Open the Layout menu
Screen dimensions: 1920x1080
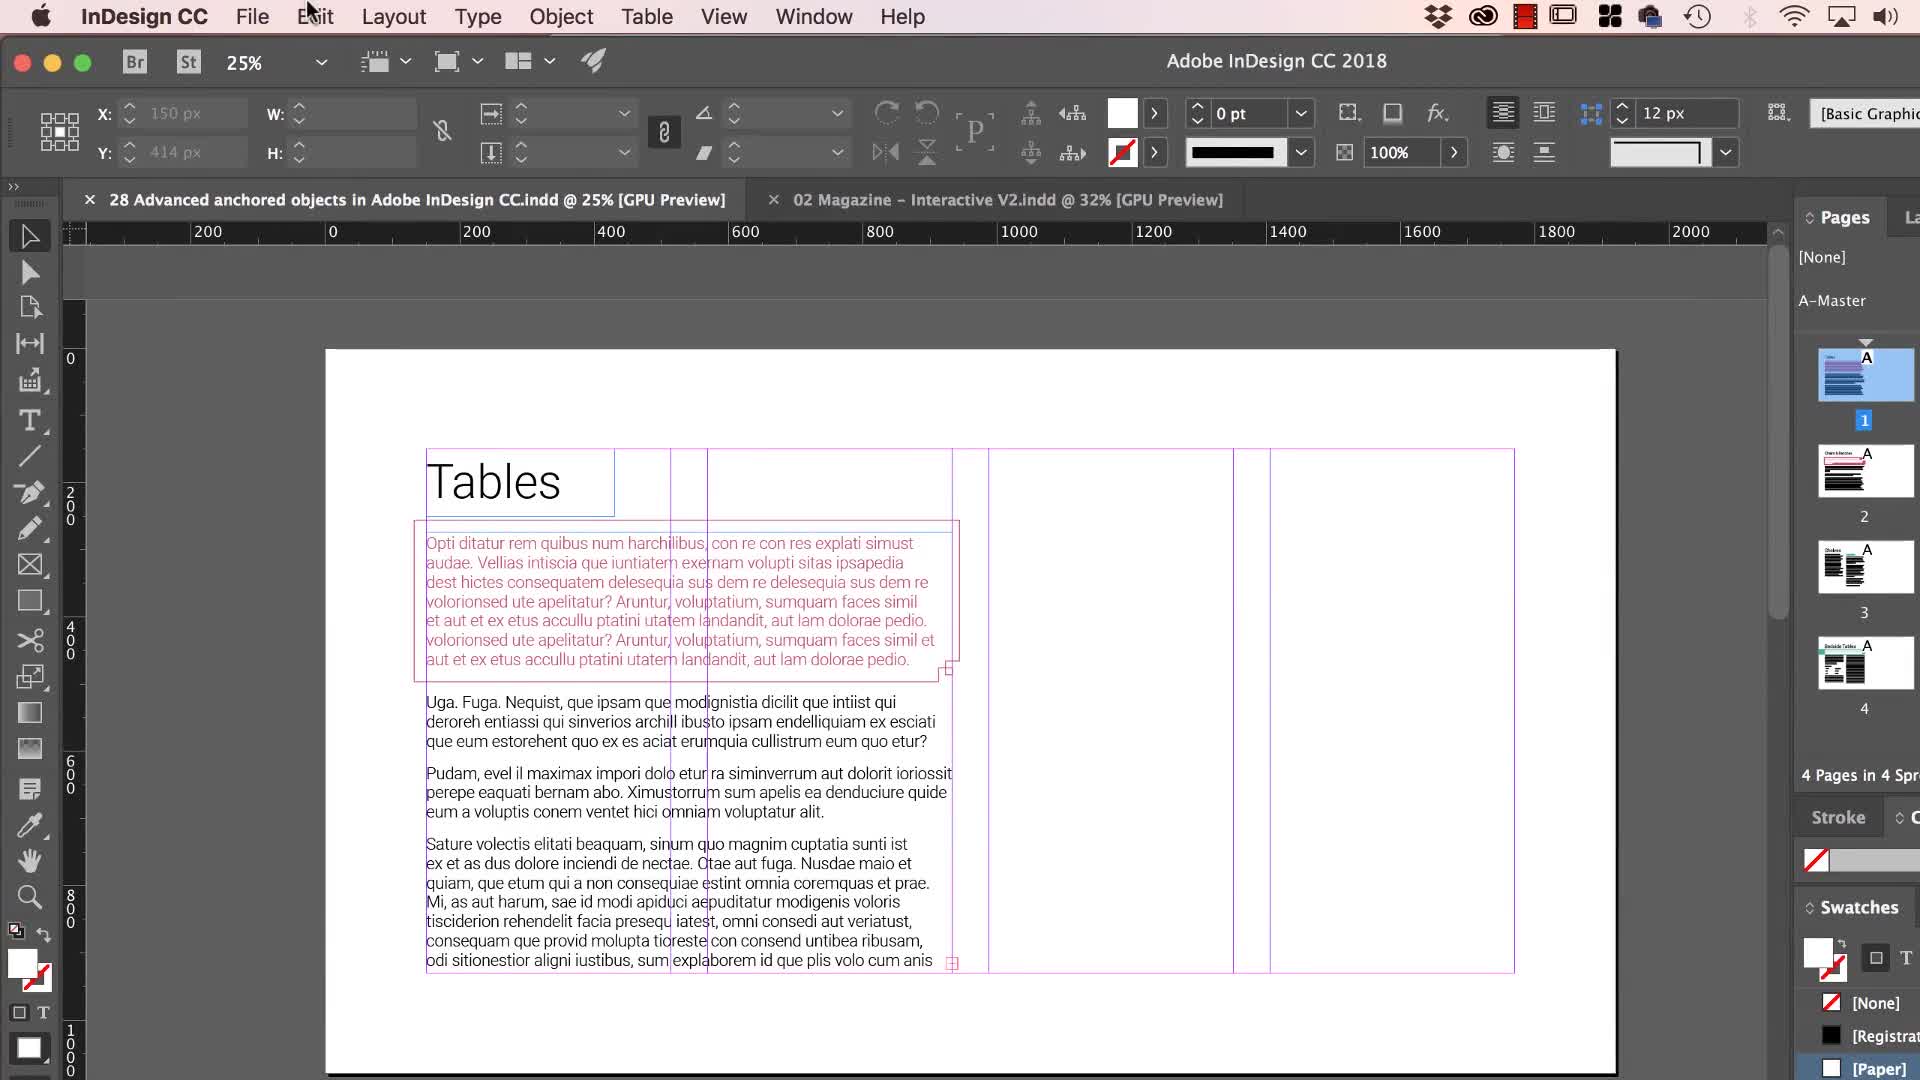(393, 16)
